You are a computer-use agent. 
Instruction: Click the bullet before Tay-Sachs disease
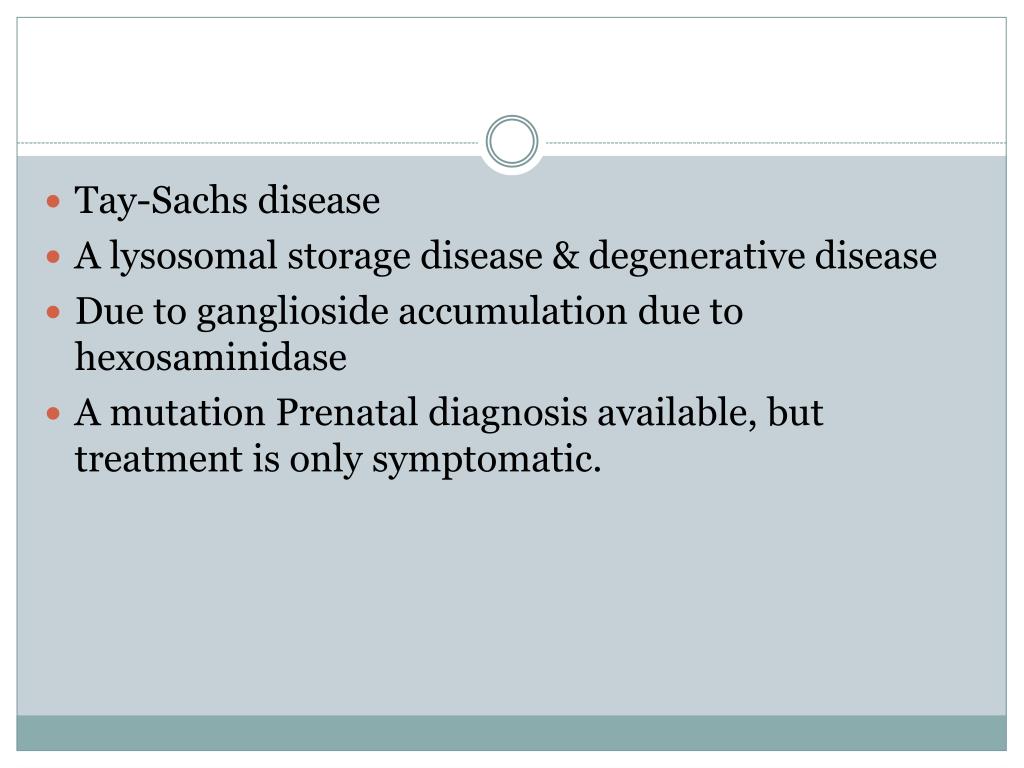54,200
